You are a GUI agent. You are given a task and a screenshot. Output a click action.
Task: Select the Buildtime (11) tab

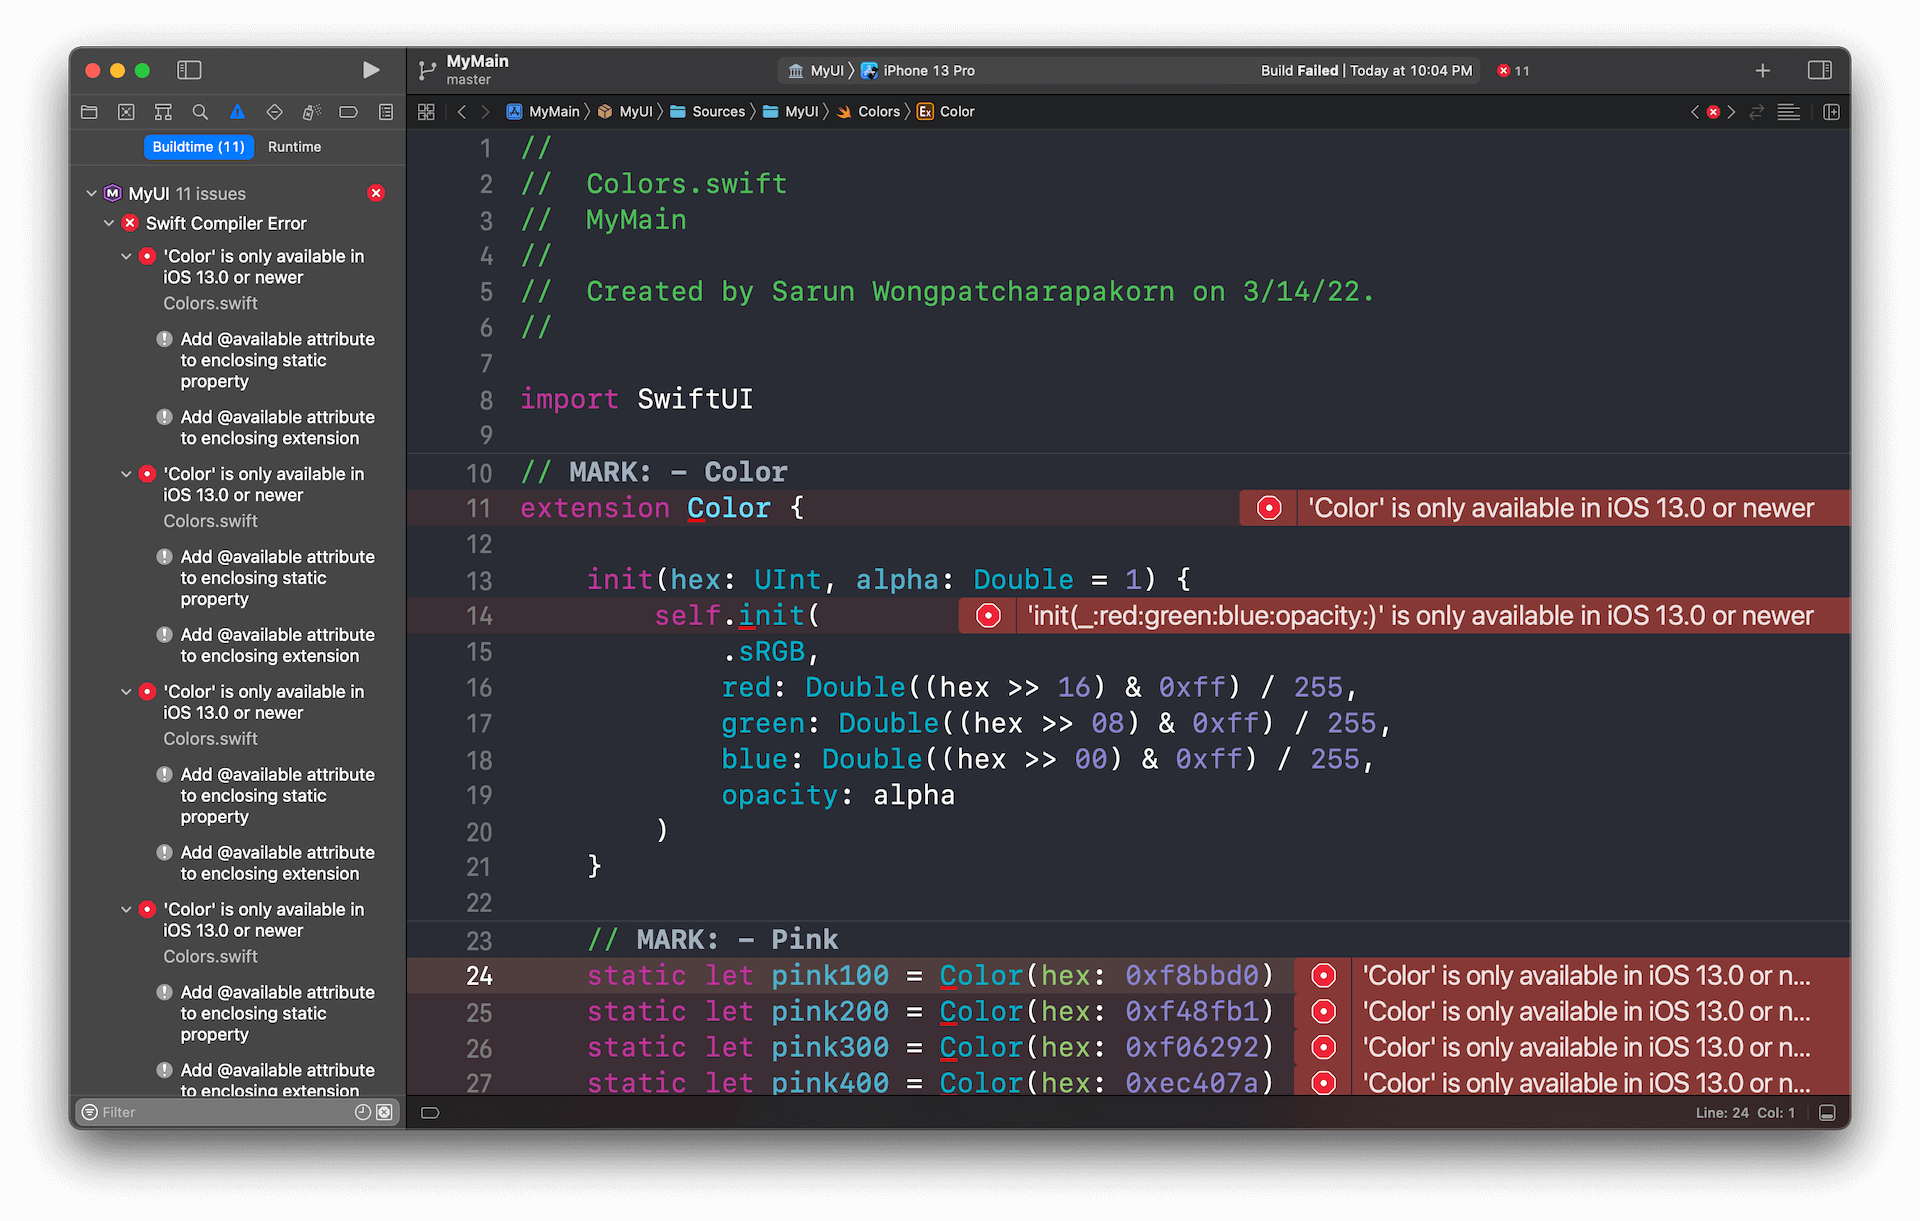coord(198,147)
